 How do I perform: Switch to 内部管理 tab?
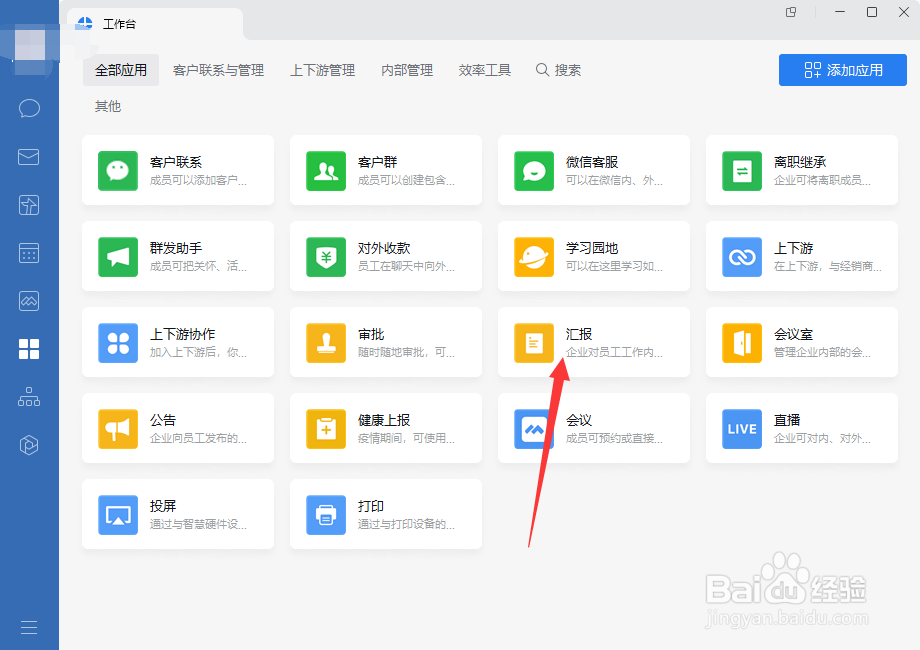pyautogui.click(x=407, y=70)
